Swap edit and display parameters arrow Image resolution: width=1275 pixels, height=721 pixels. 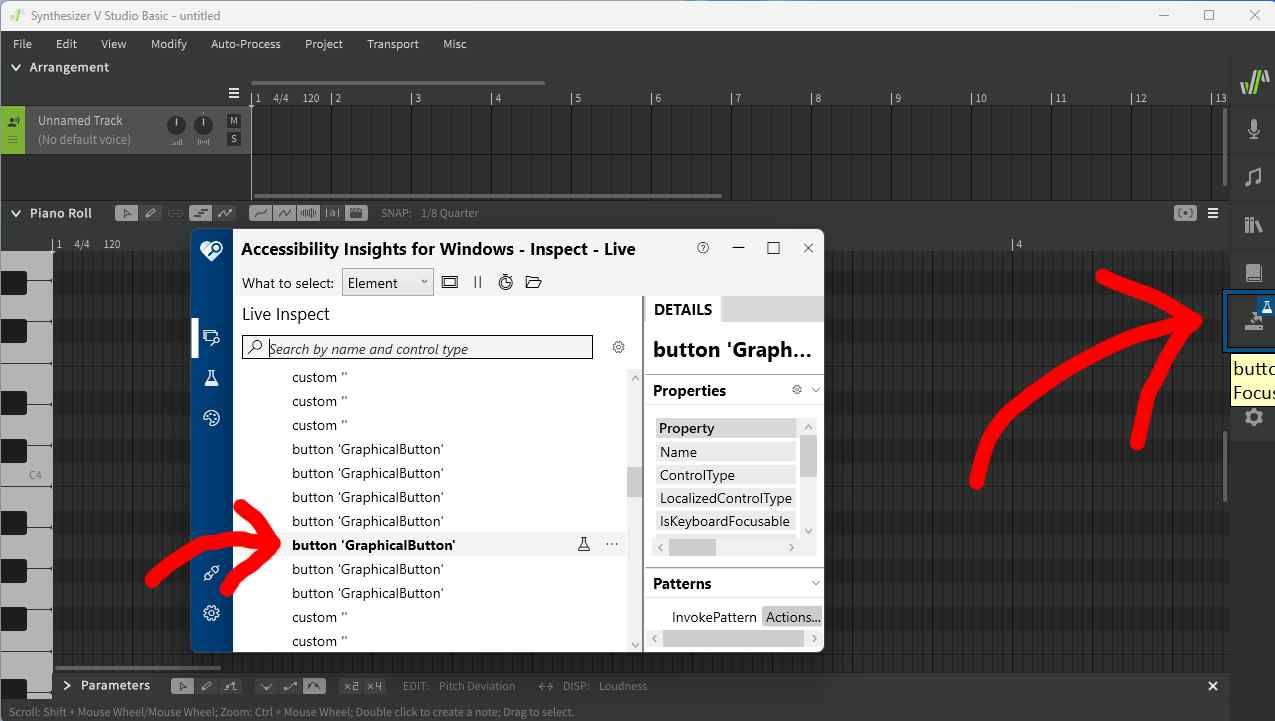pos(545,686)
